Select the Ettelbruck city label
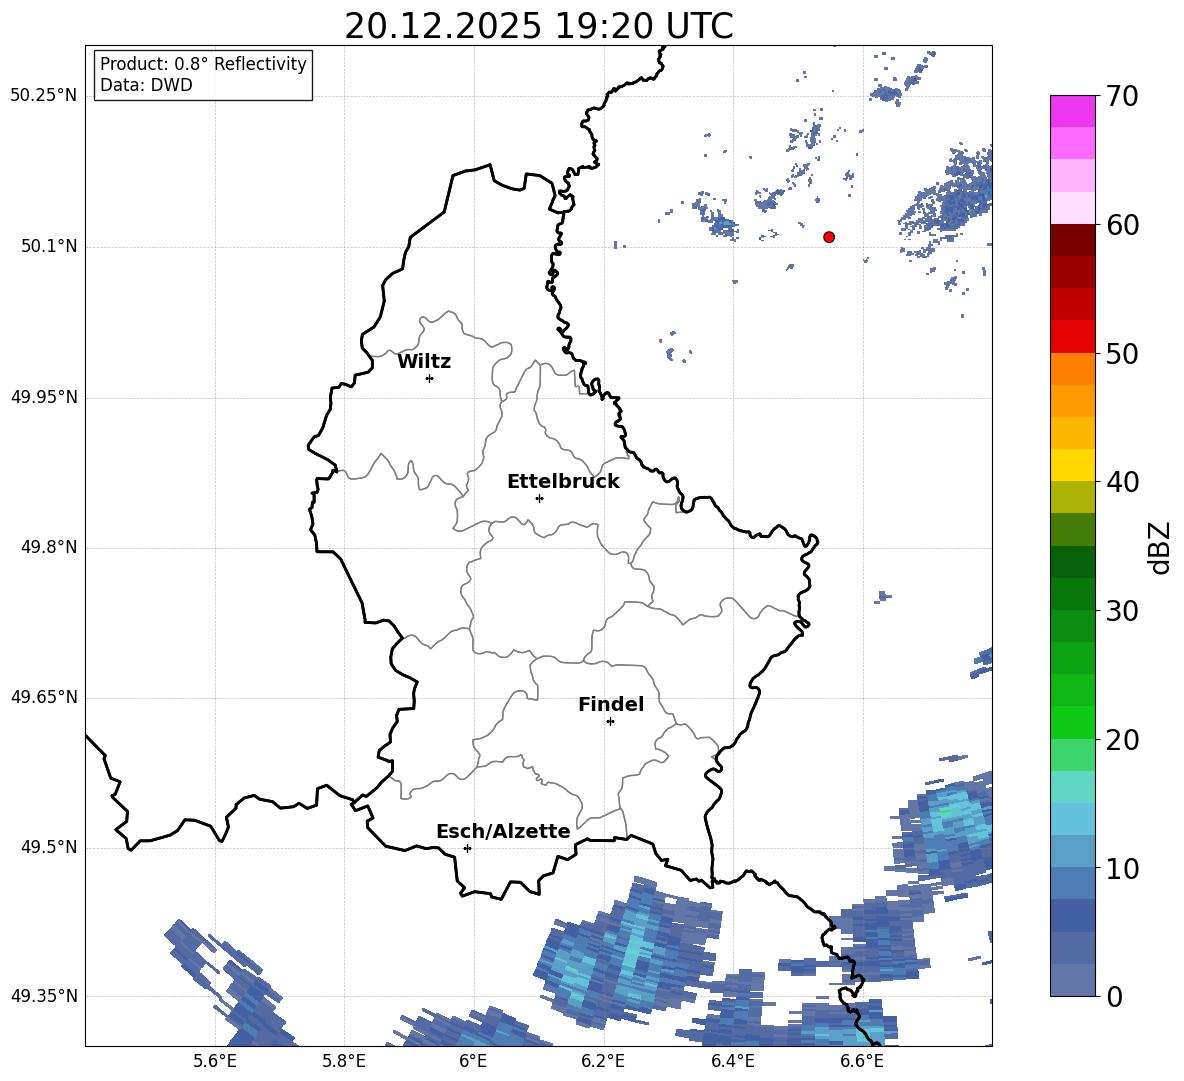Viewport: 1184px width, 1081px height. click(563, 482)
